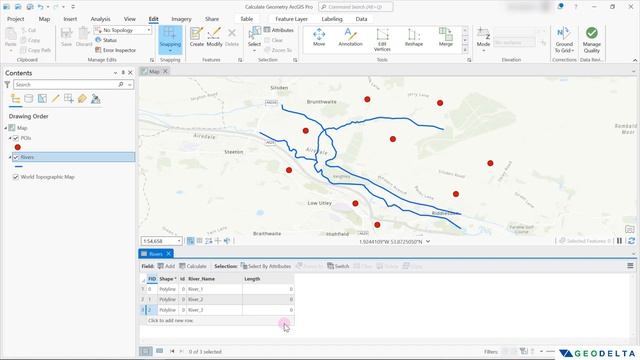This screenshot has width=640, height=360.
Task: Click the Command Search box
Action: coord(356,7)
